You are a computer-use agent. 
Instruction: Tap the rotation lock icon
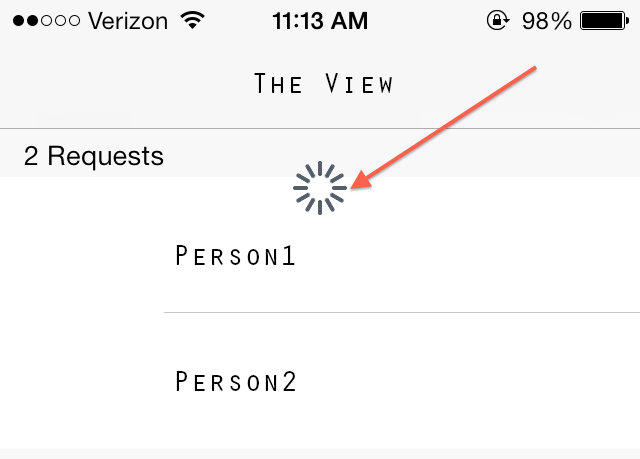coord(498,20)
